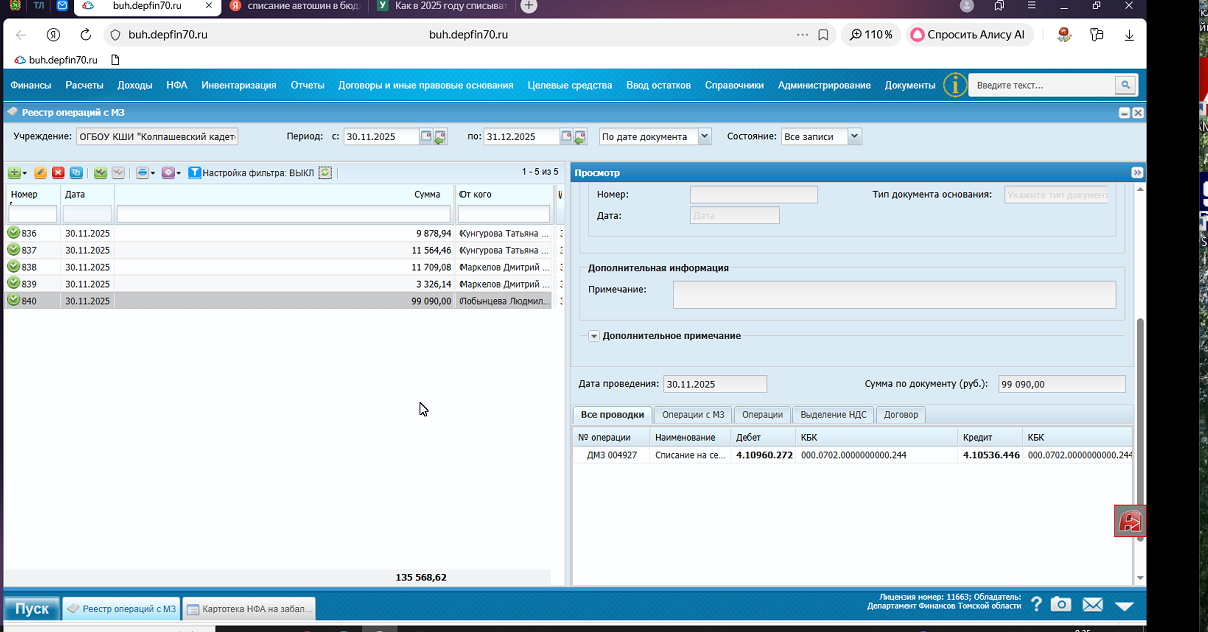Click the white down-arrow icon in footer
1208x632 pixels.
click(1124, 605)
